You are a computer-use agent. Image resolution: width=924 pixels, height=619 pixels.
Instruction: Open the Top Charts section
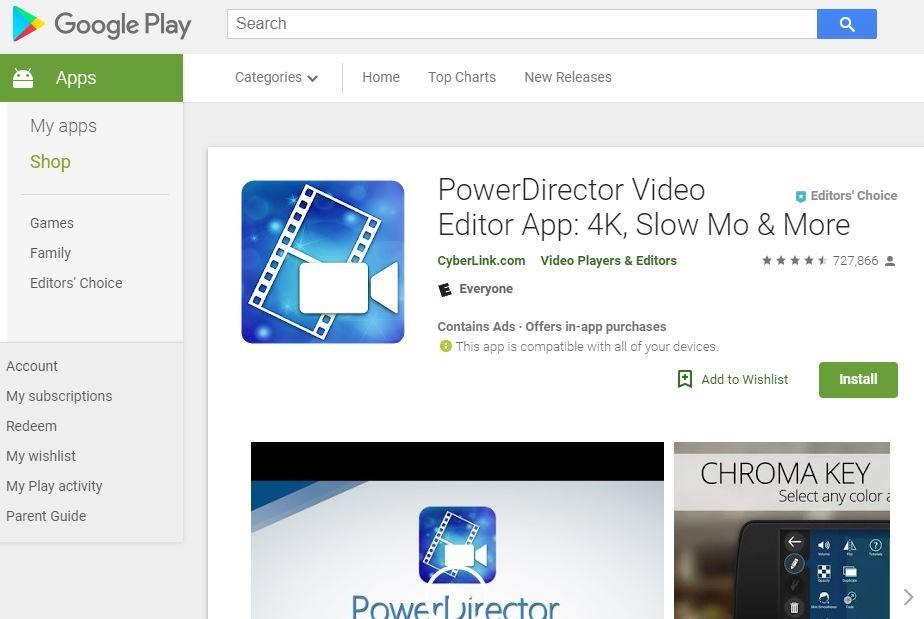(461, 77)
